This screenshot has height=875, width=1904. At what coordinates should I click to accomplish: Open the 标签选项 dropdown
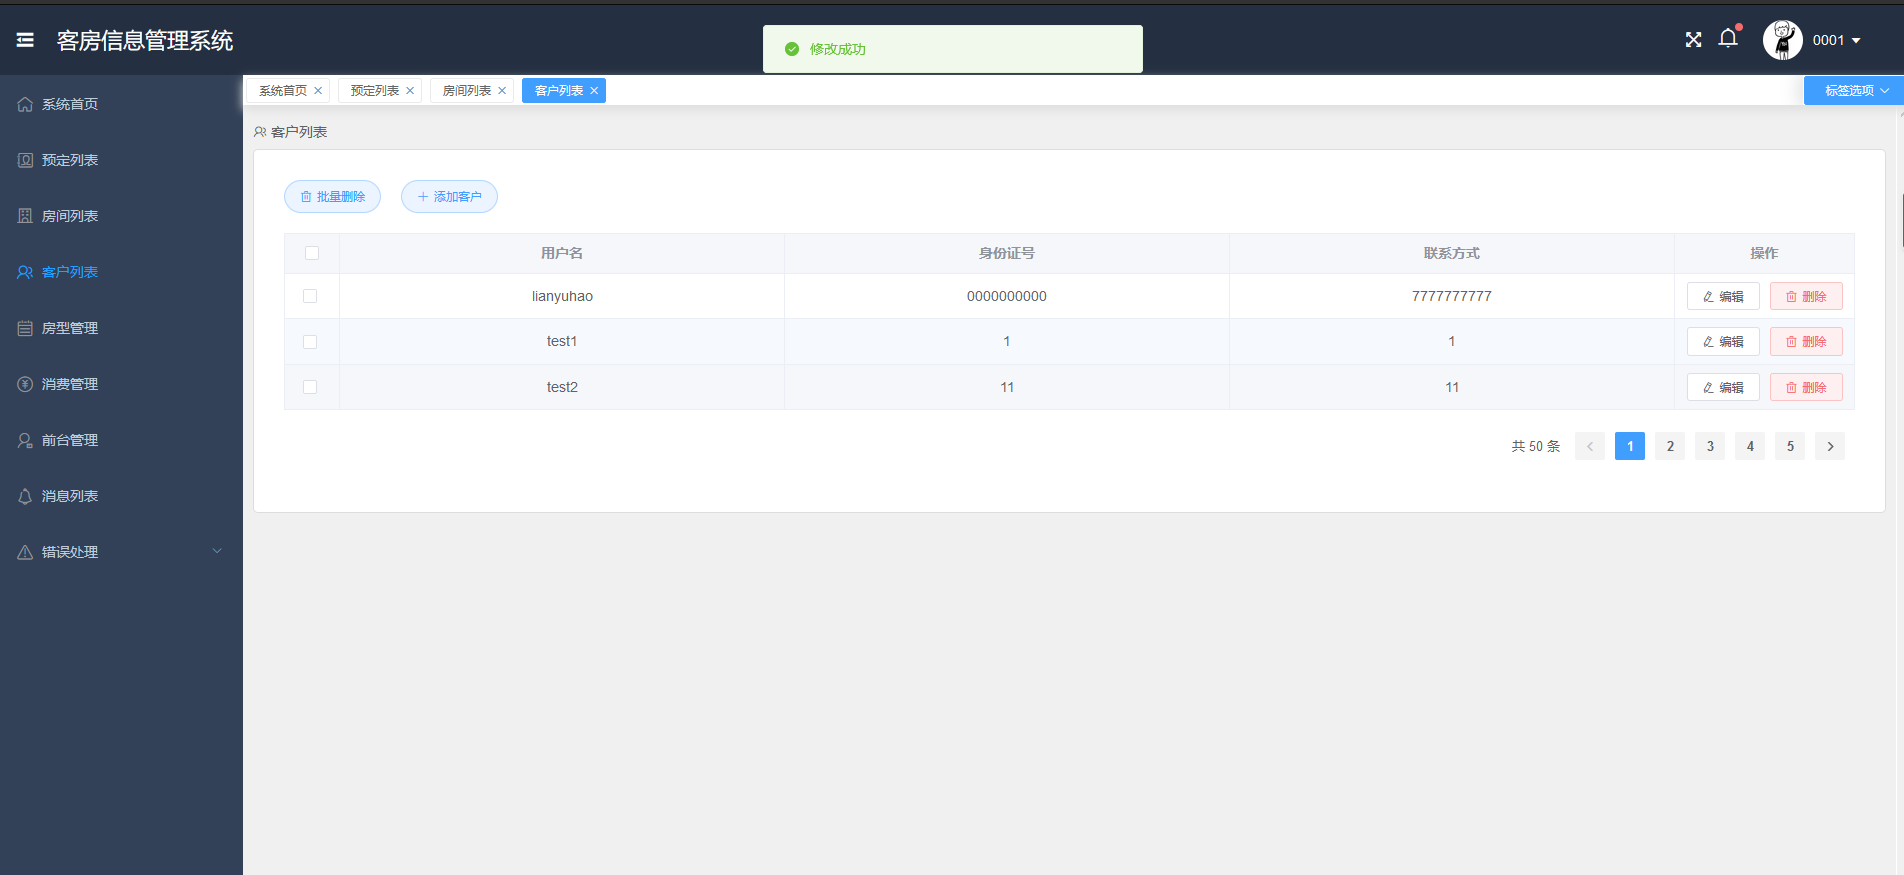(1854, 90)
